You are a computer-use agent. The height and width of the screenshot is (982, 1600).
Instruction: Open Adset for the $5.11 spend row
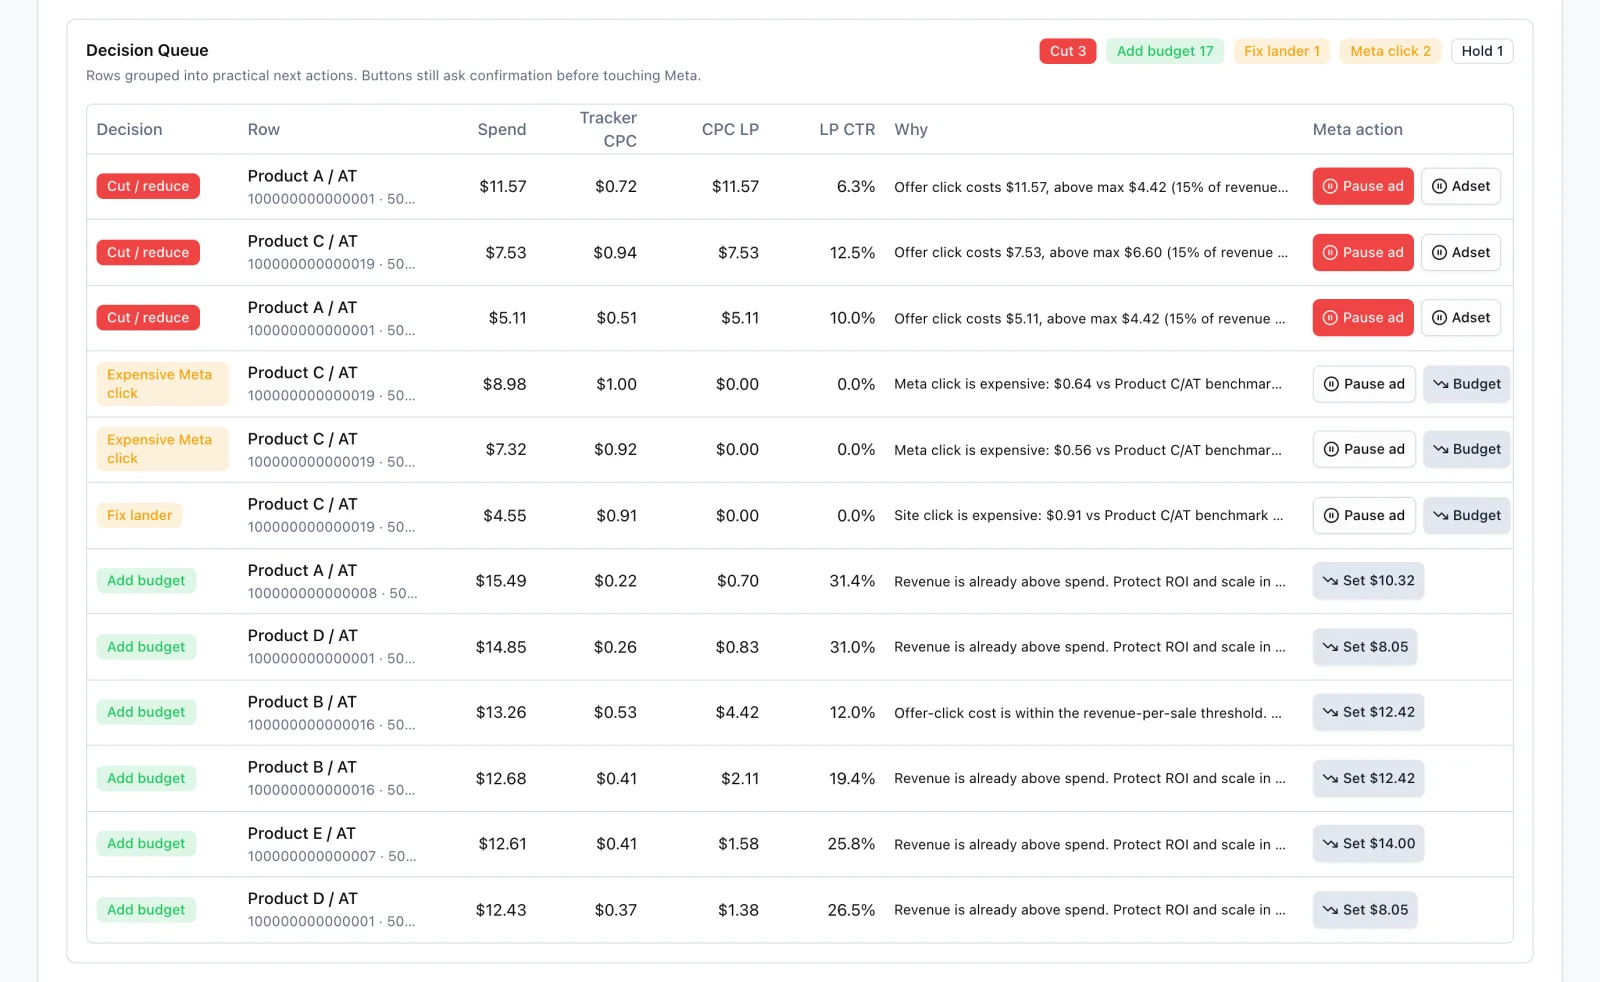point(1461,318)
